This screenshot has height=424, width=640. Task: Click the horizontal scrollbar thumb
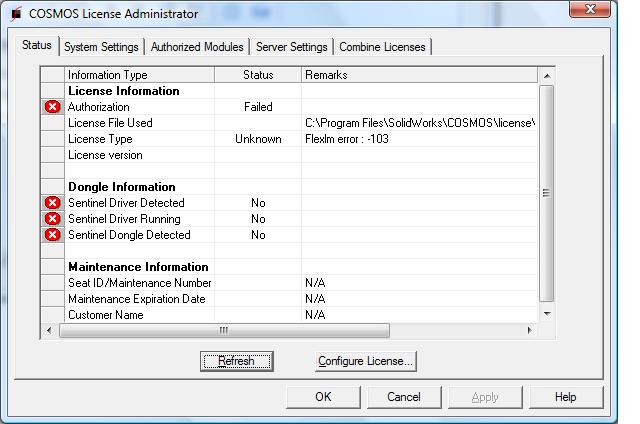tap(224, 330)
